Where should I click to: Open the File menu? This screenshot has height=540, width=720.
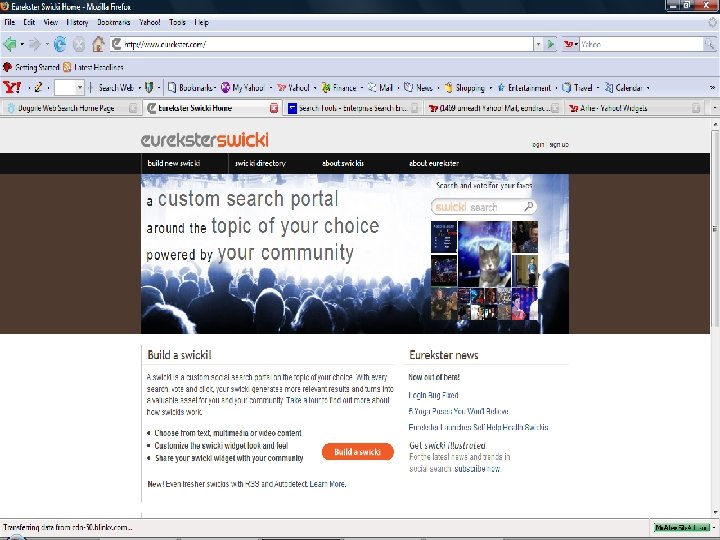10,22
